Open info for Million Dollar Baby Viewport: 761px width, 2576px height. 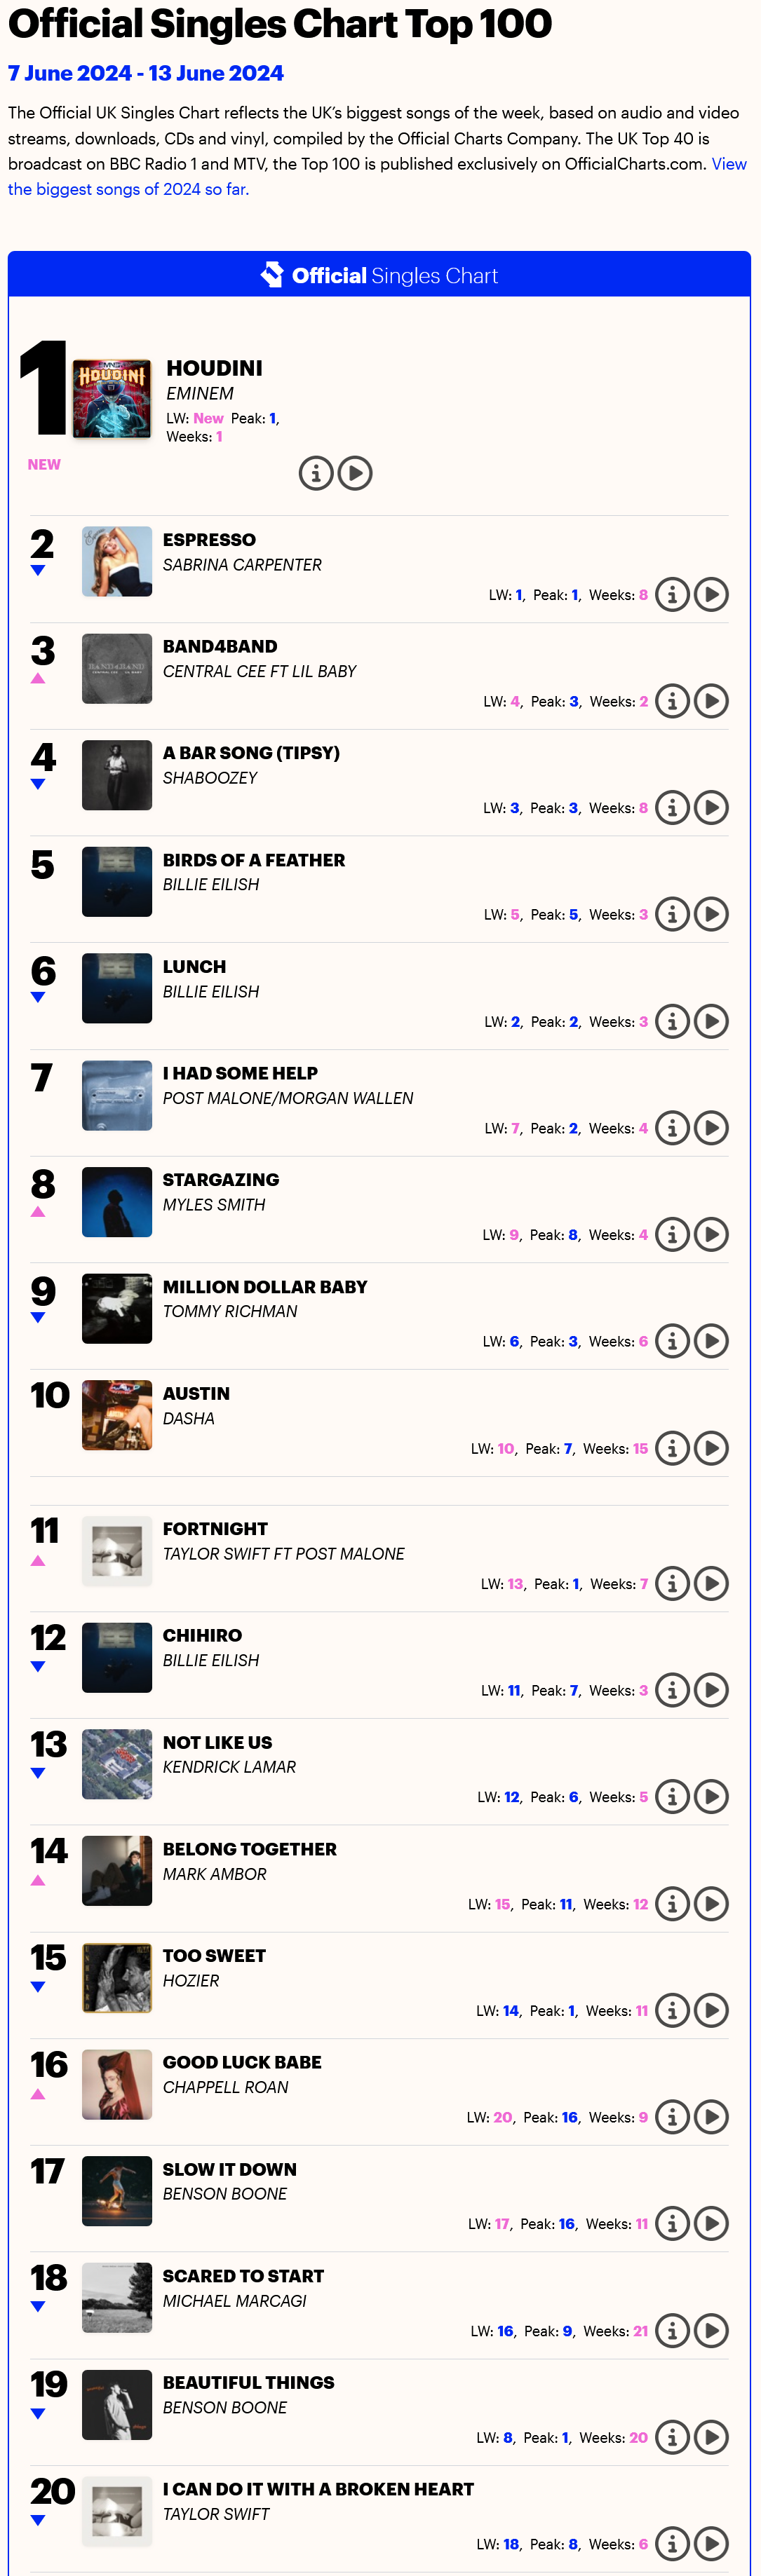pyautogui.click(x=672, y=1341)
